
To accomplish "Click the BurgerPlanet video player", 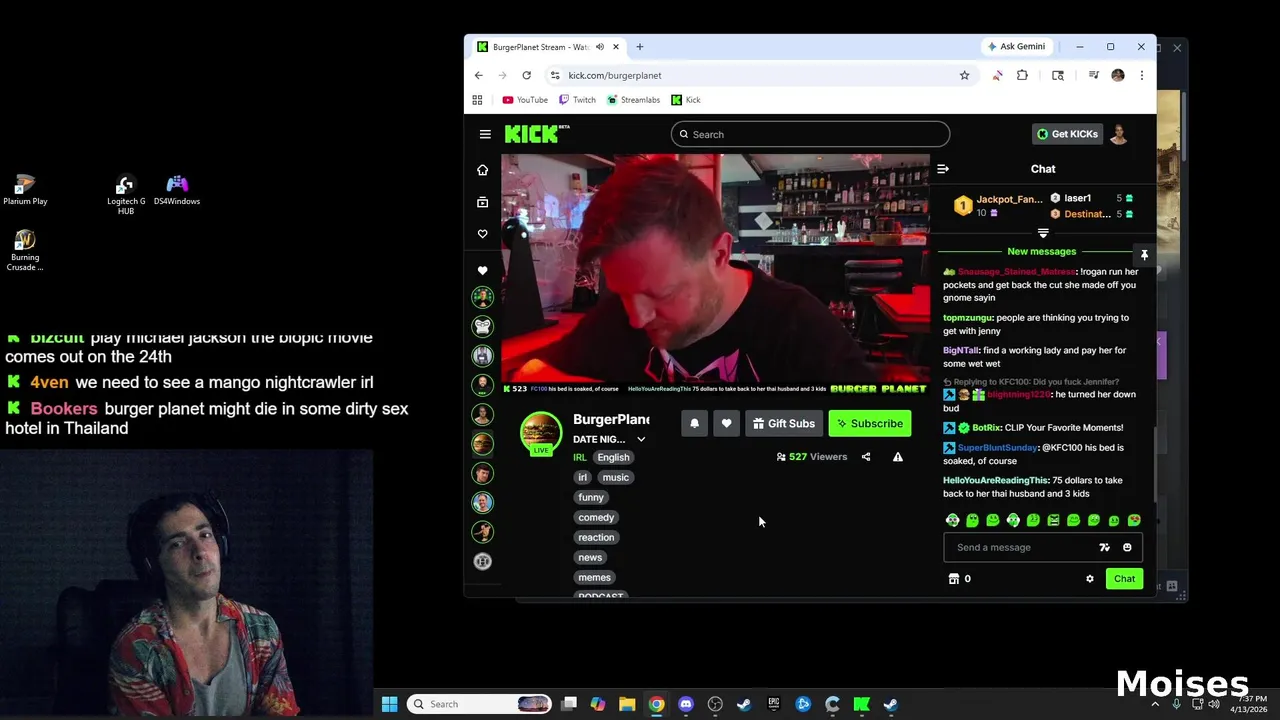I will click(x=715, y=275).
